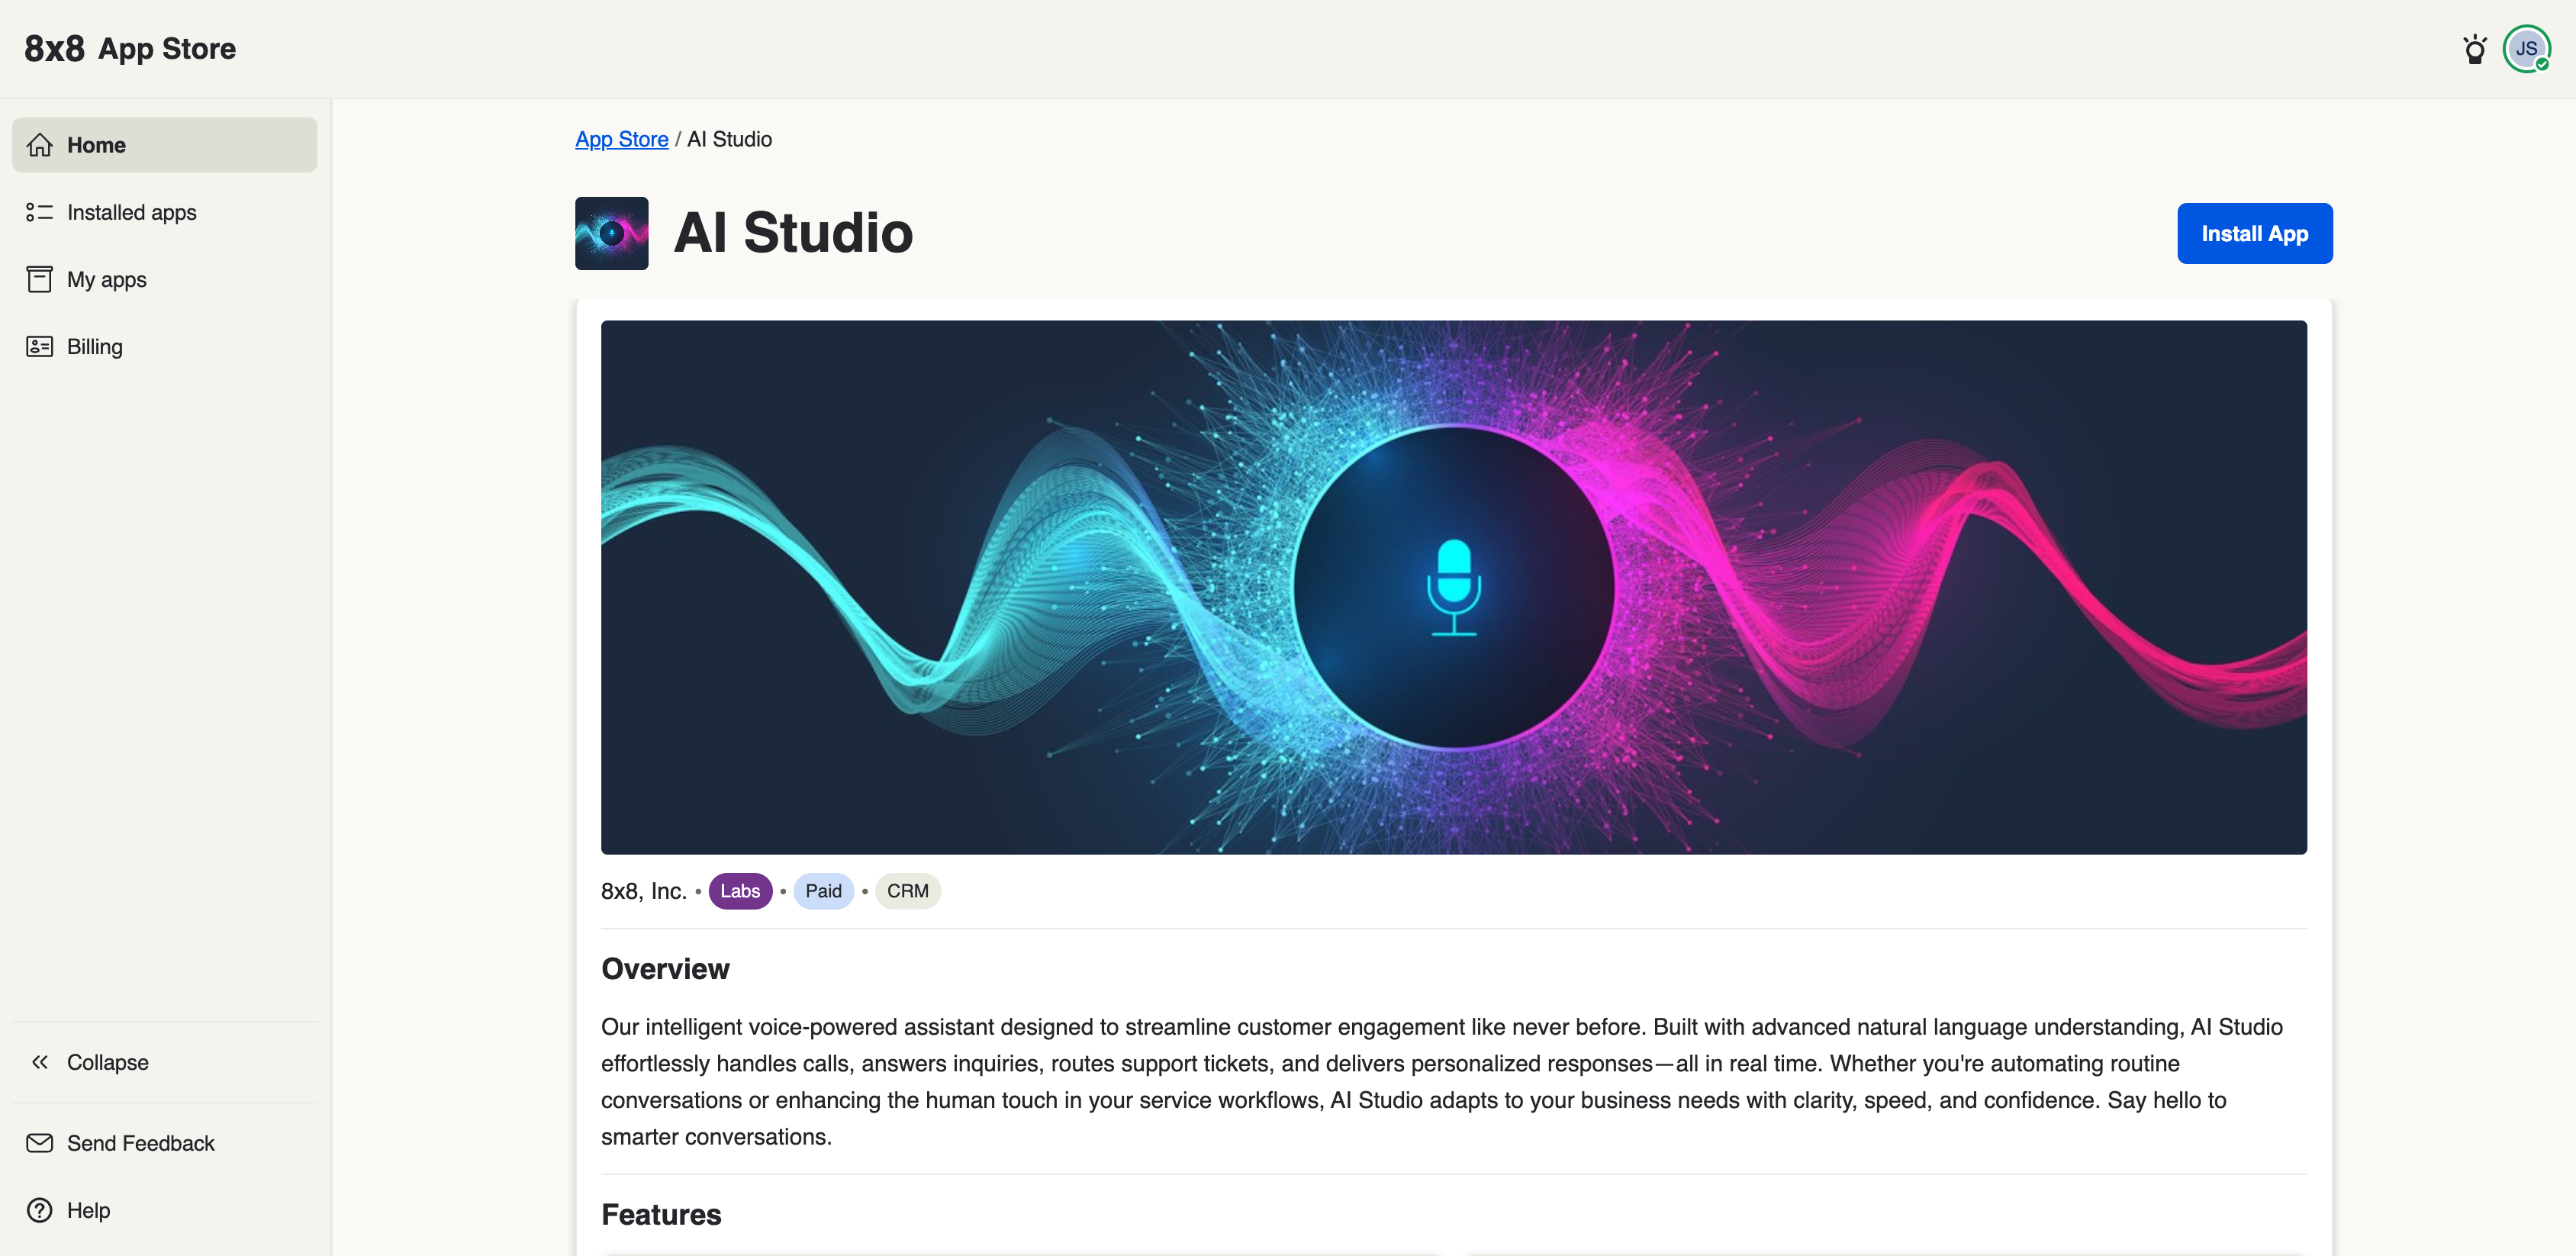Click the lightbulb icon in the header

point(2475,49)
